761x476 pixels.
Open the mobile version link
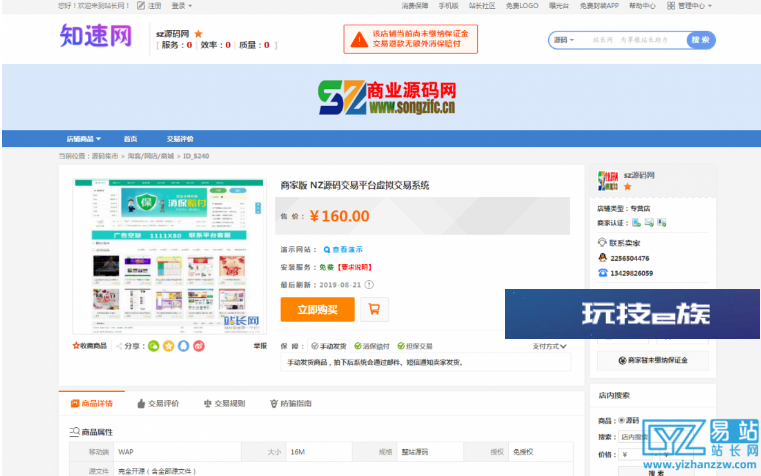click(448, 6)
